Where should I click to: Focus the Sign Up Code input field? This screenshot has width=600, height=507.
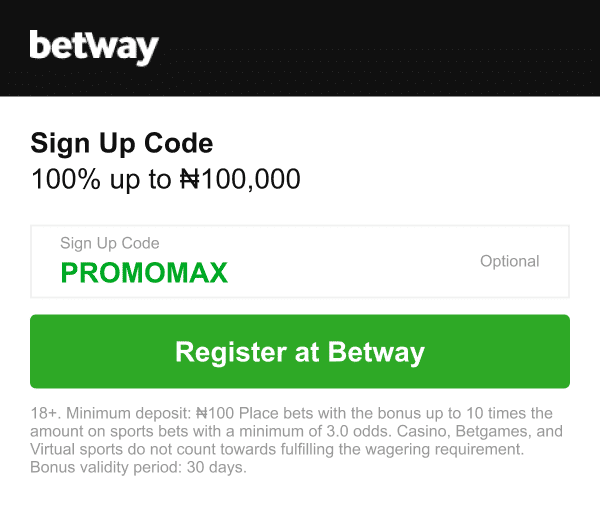pyautogui.click(x=300, y=261)
